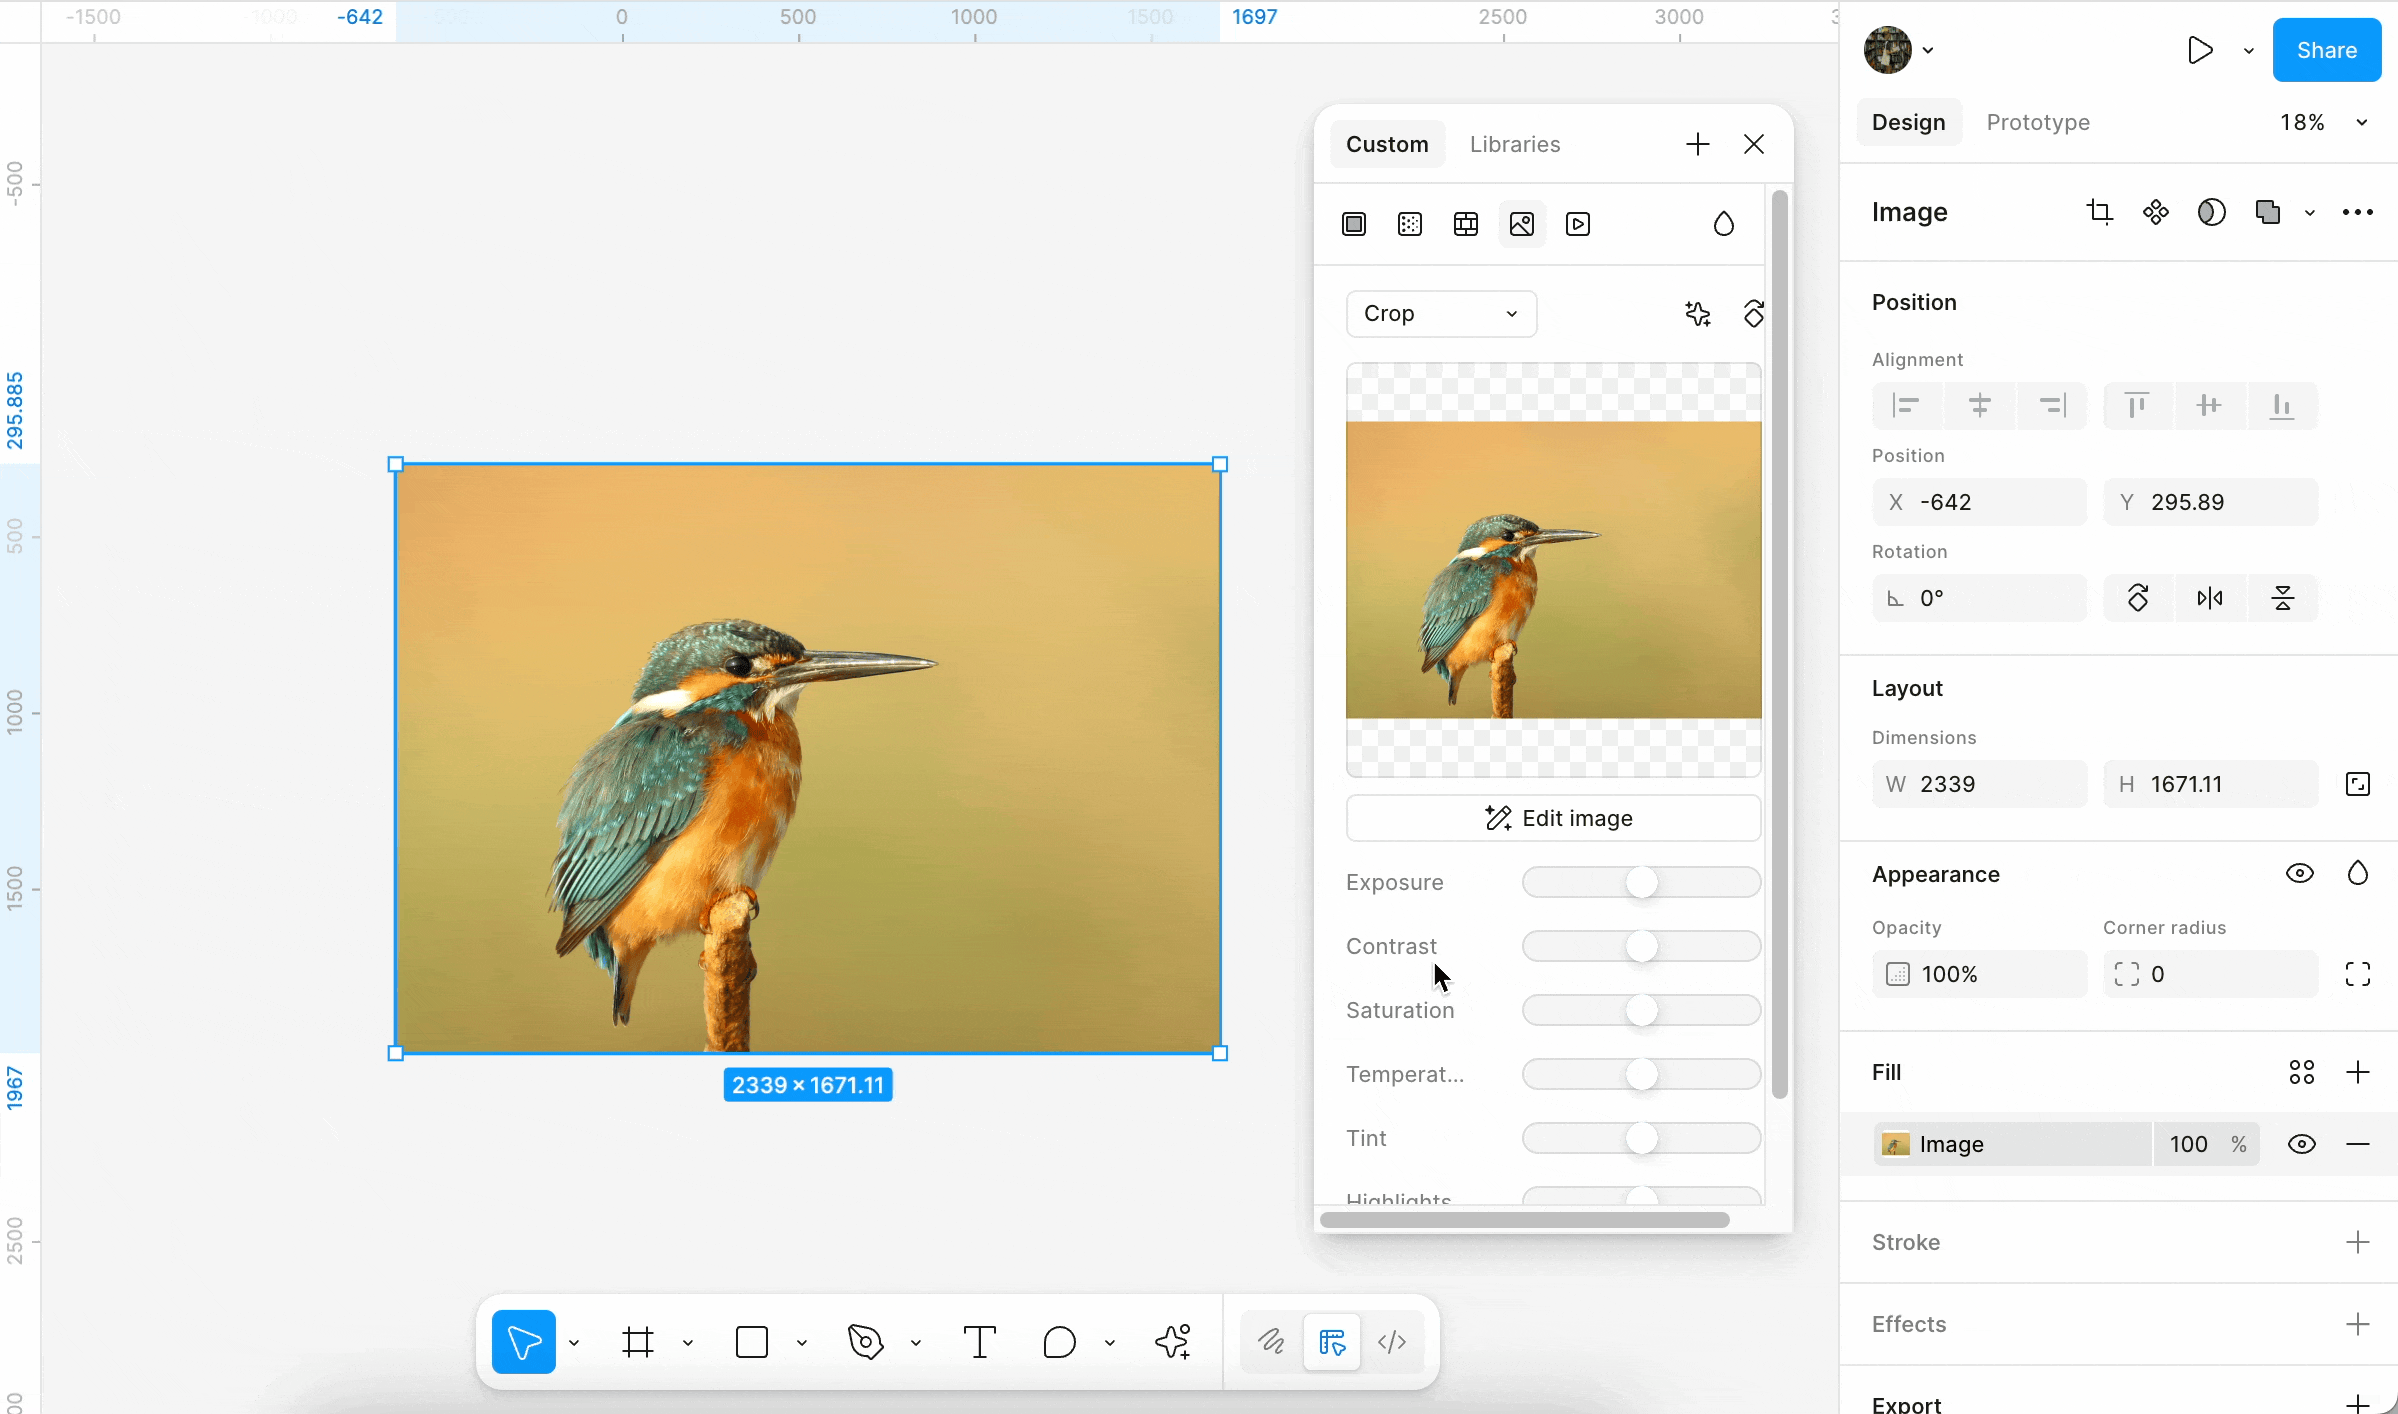Switch to Dev Mode code toggle
Viewport: 2398px width, 1414px height.
click(x=1392, y=1342)
